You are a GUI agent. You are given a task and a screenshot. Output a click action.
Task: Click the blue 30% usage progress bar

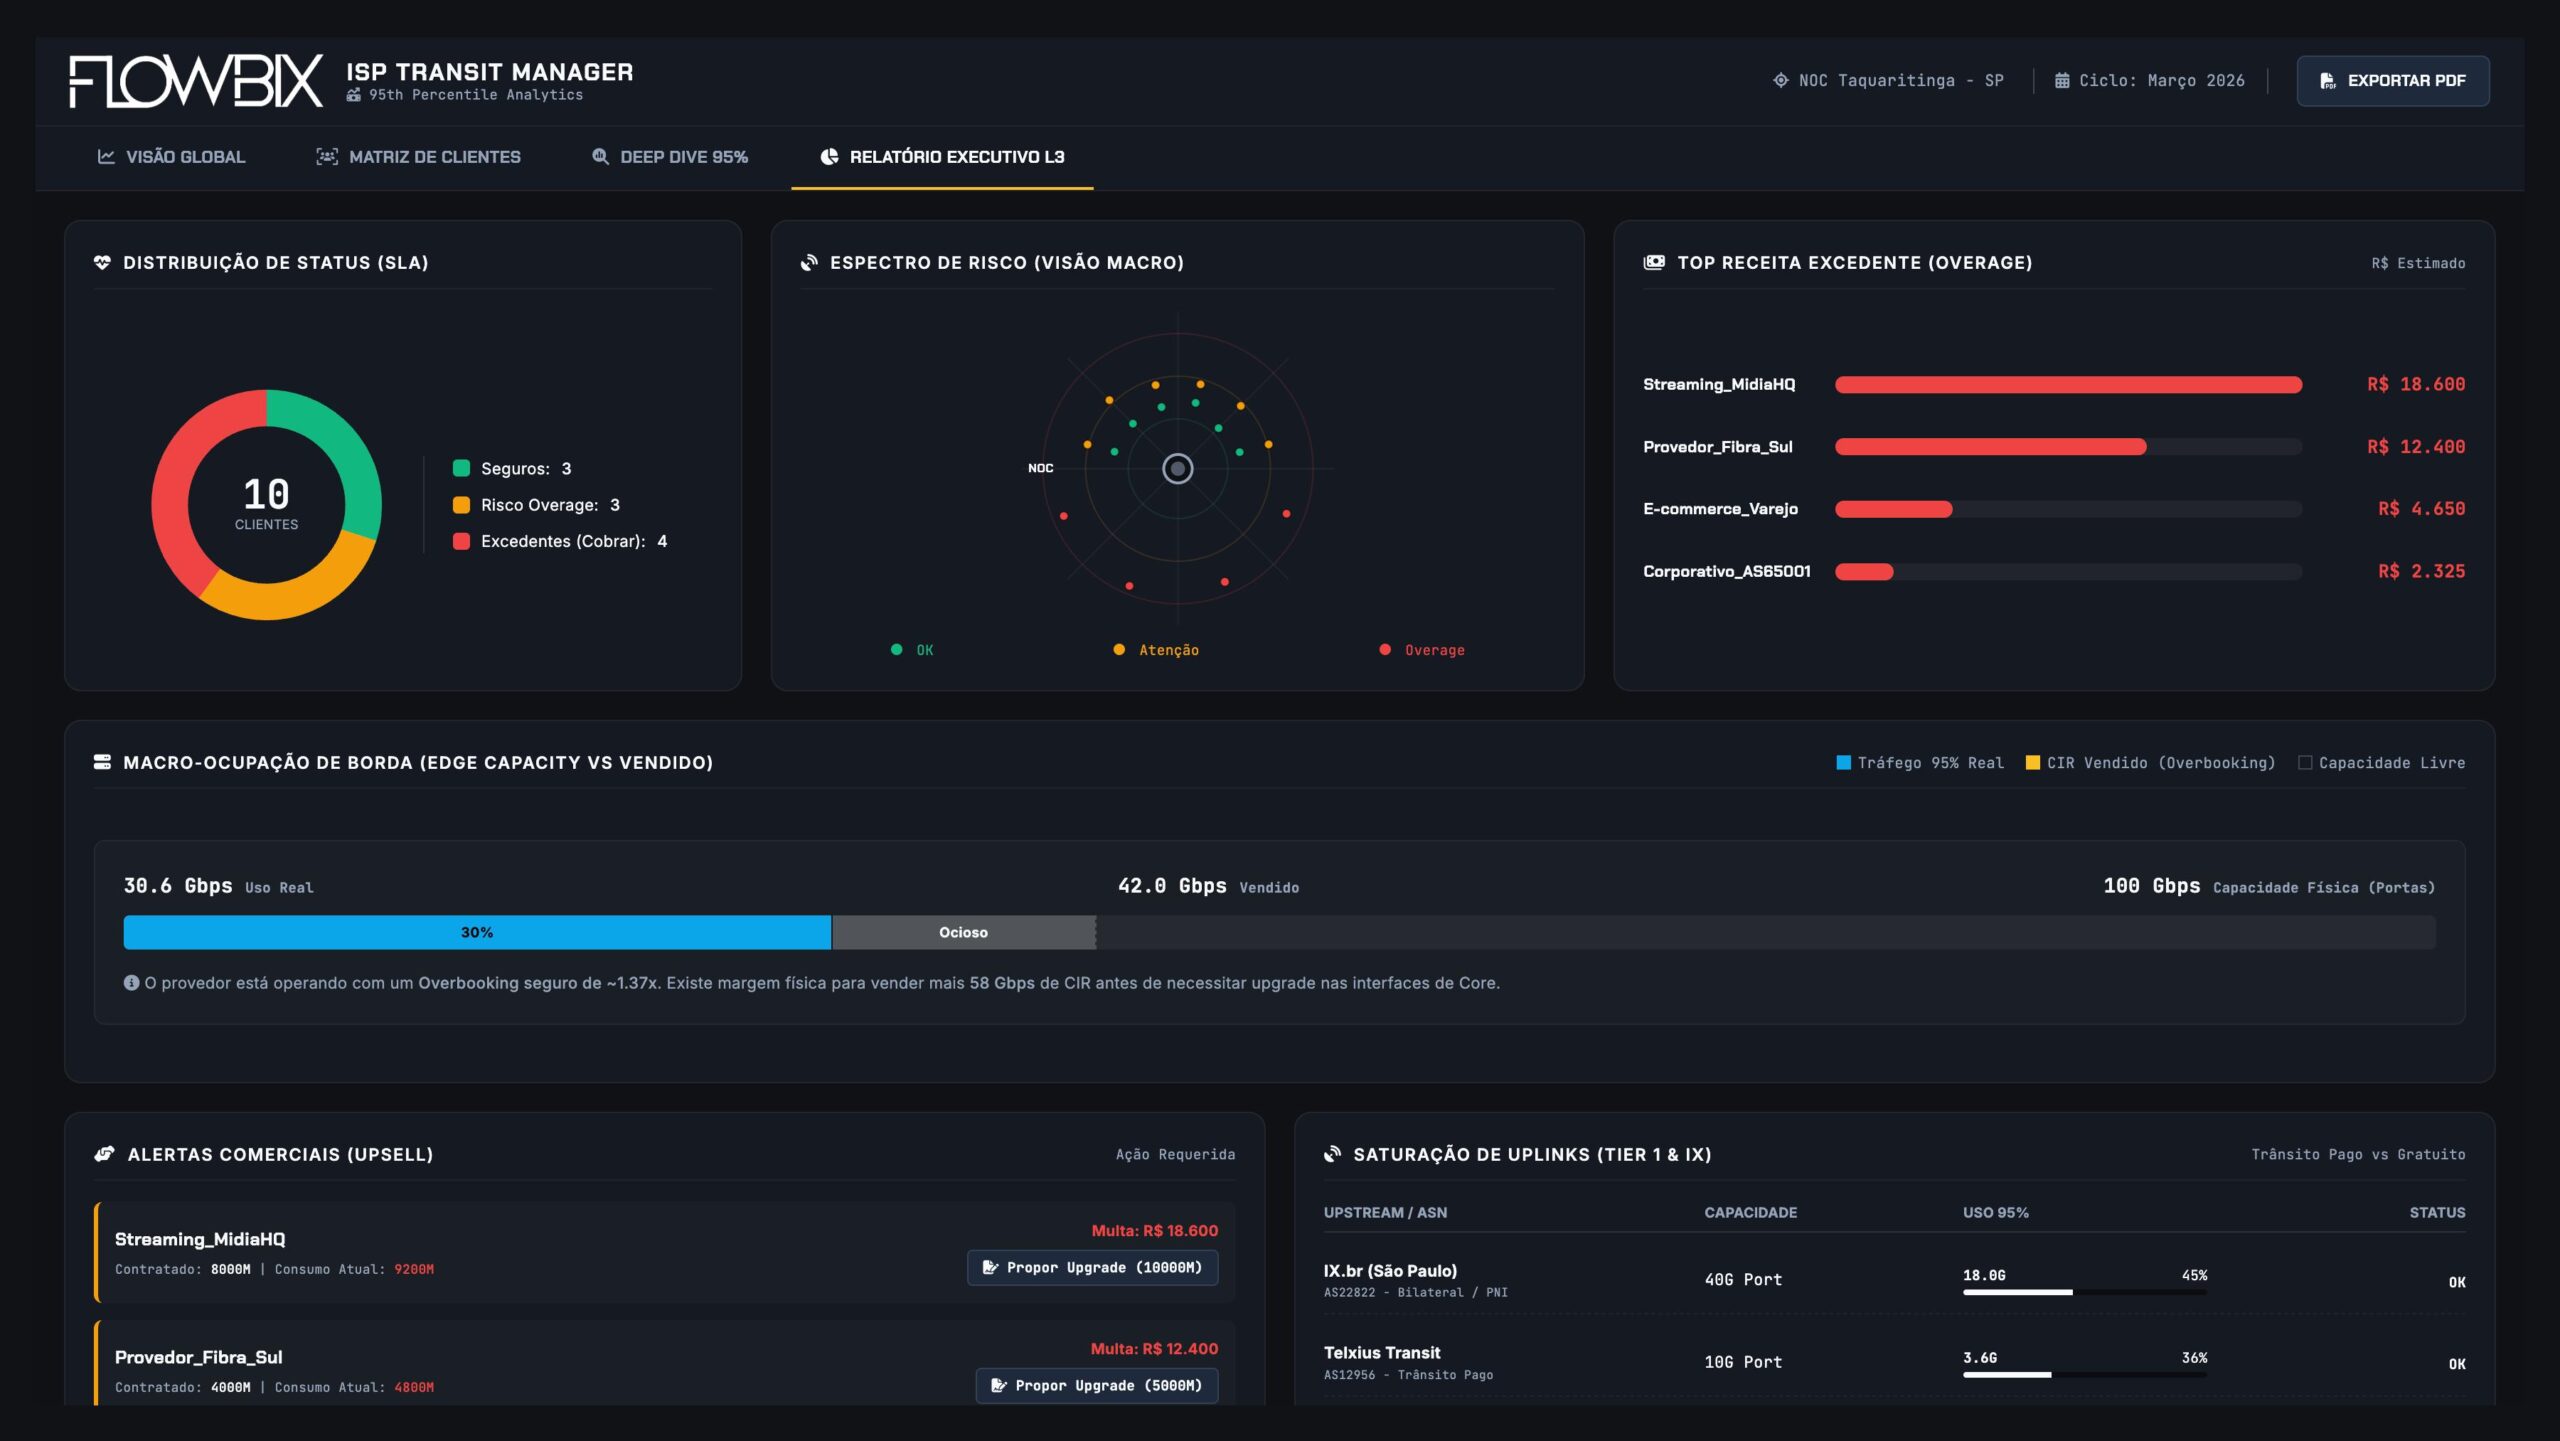click(x=476, y=931)
